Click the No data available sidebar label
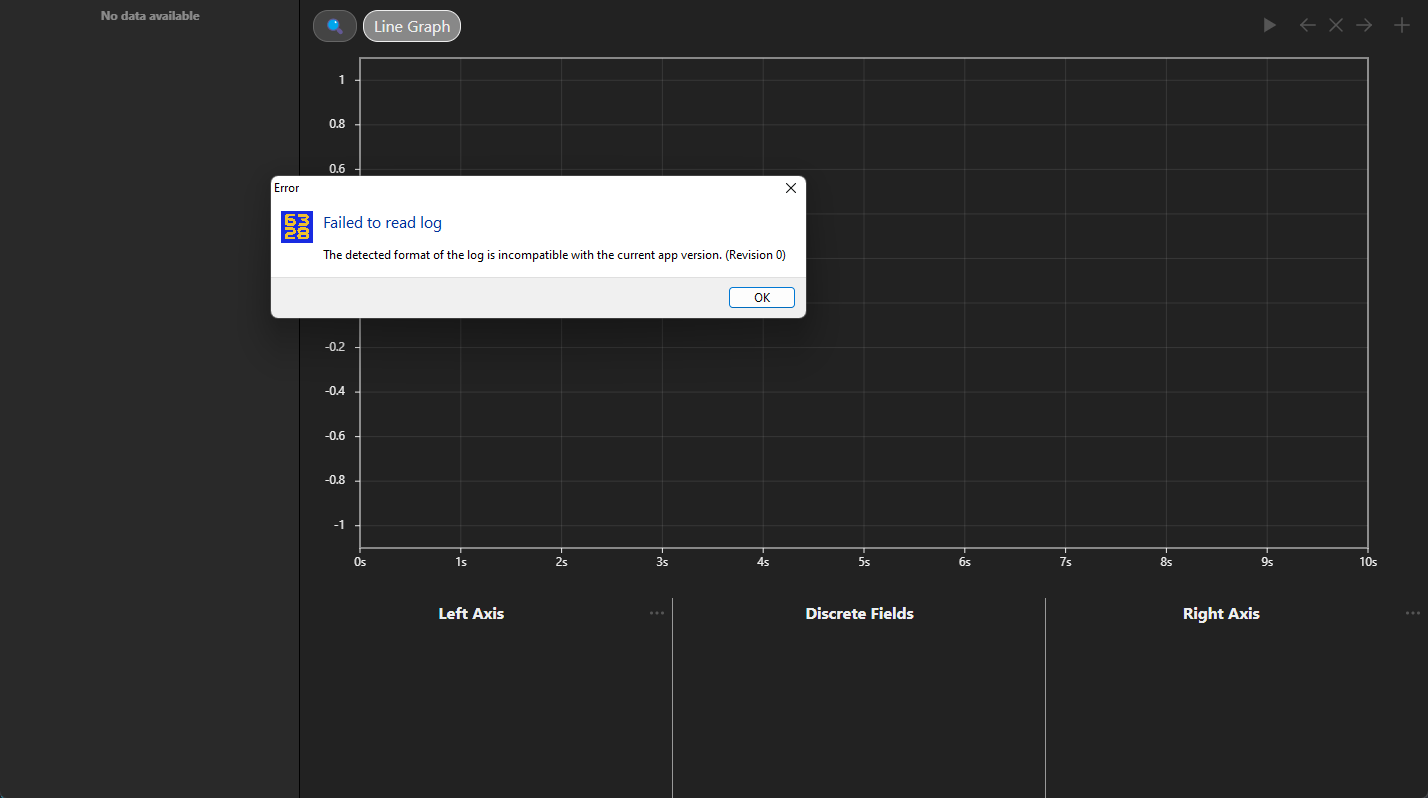 (x=149, y=15)
